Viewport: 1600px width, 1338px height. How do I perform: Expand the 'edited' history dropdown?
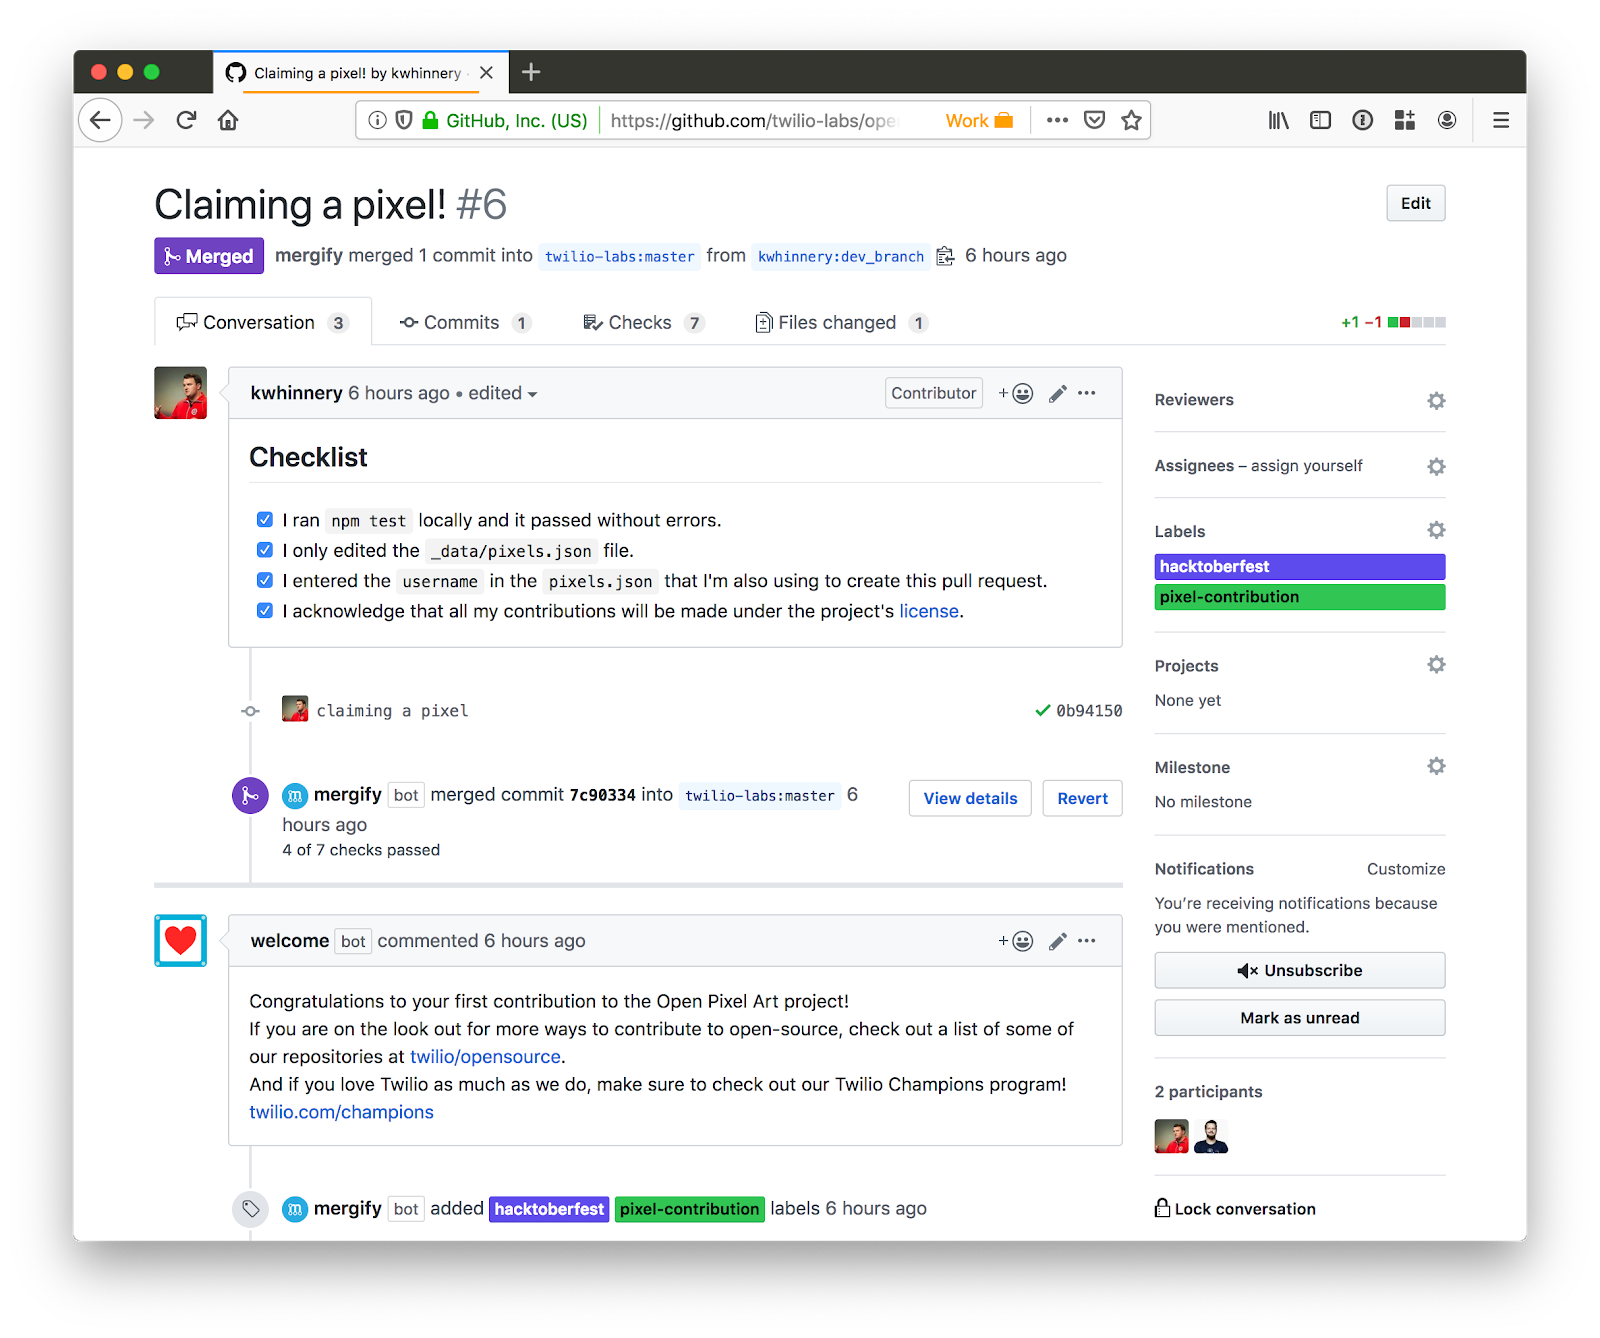pos(503,393)
